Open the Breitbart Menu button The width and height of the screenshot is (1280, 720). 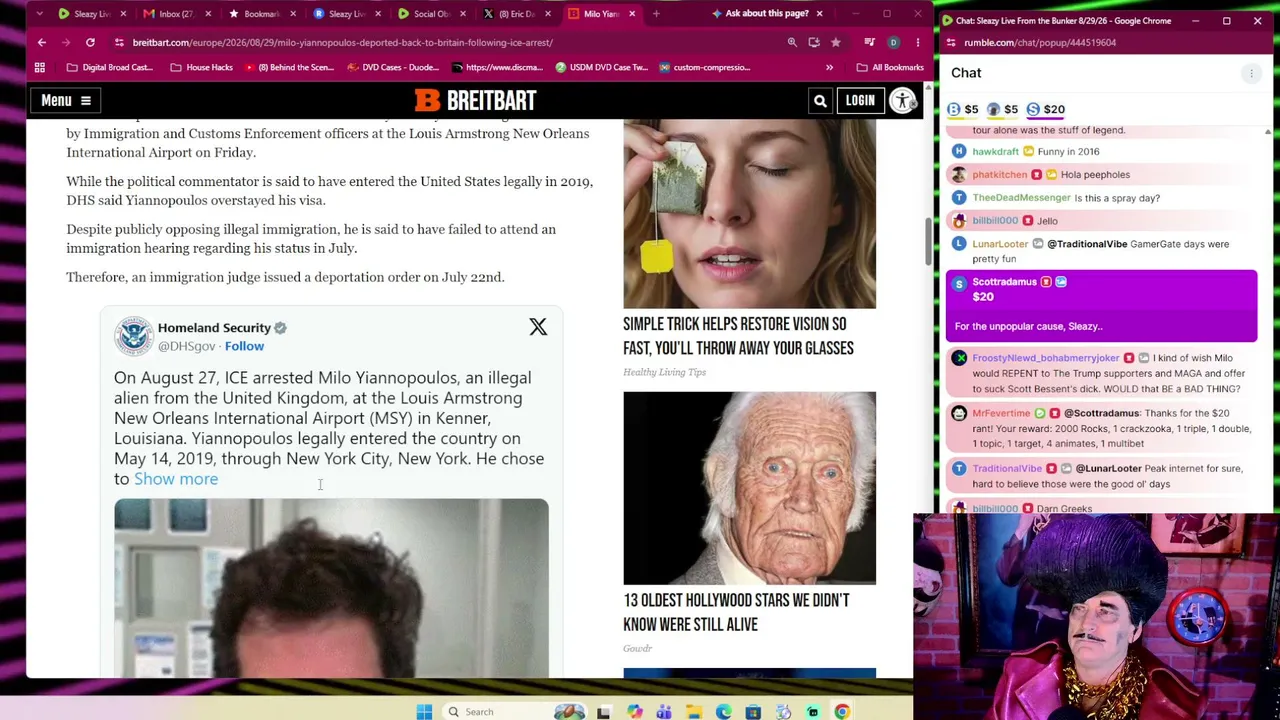[x=66, y=100]
